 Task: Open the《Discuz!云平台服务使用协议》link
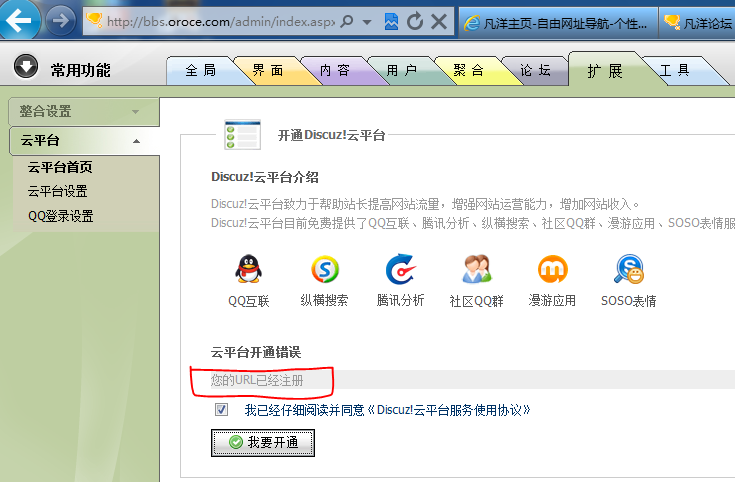click(449, 410)
